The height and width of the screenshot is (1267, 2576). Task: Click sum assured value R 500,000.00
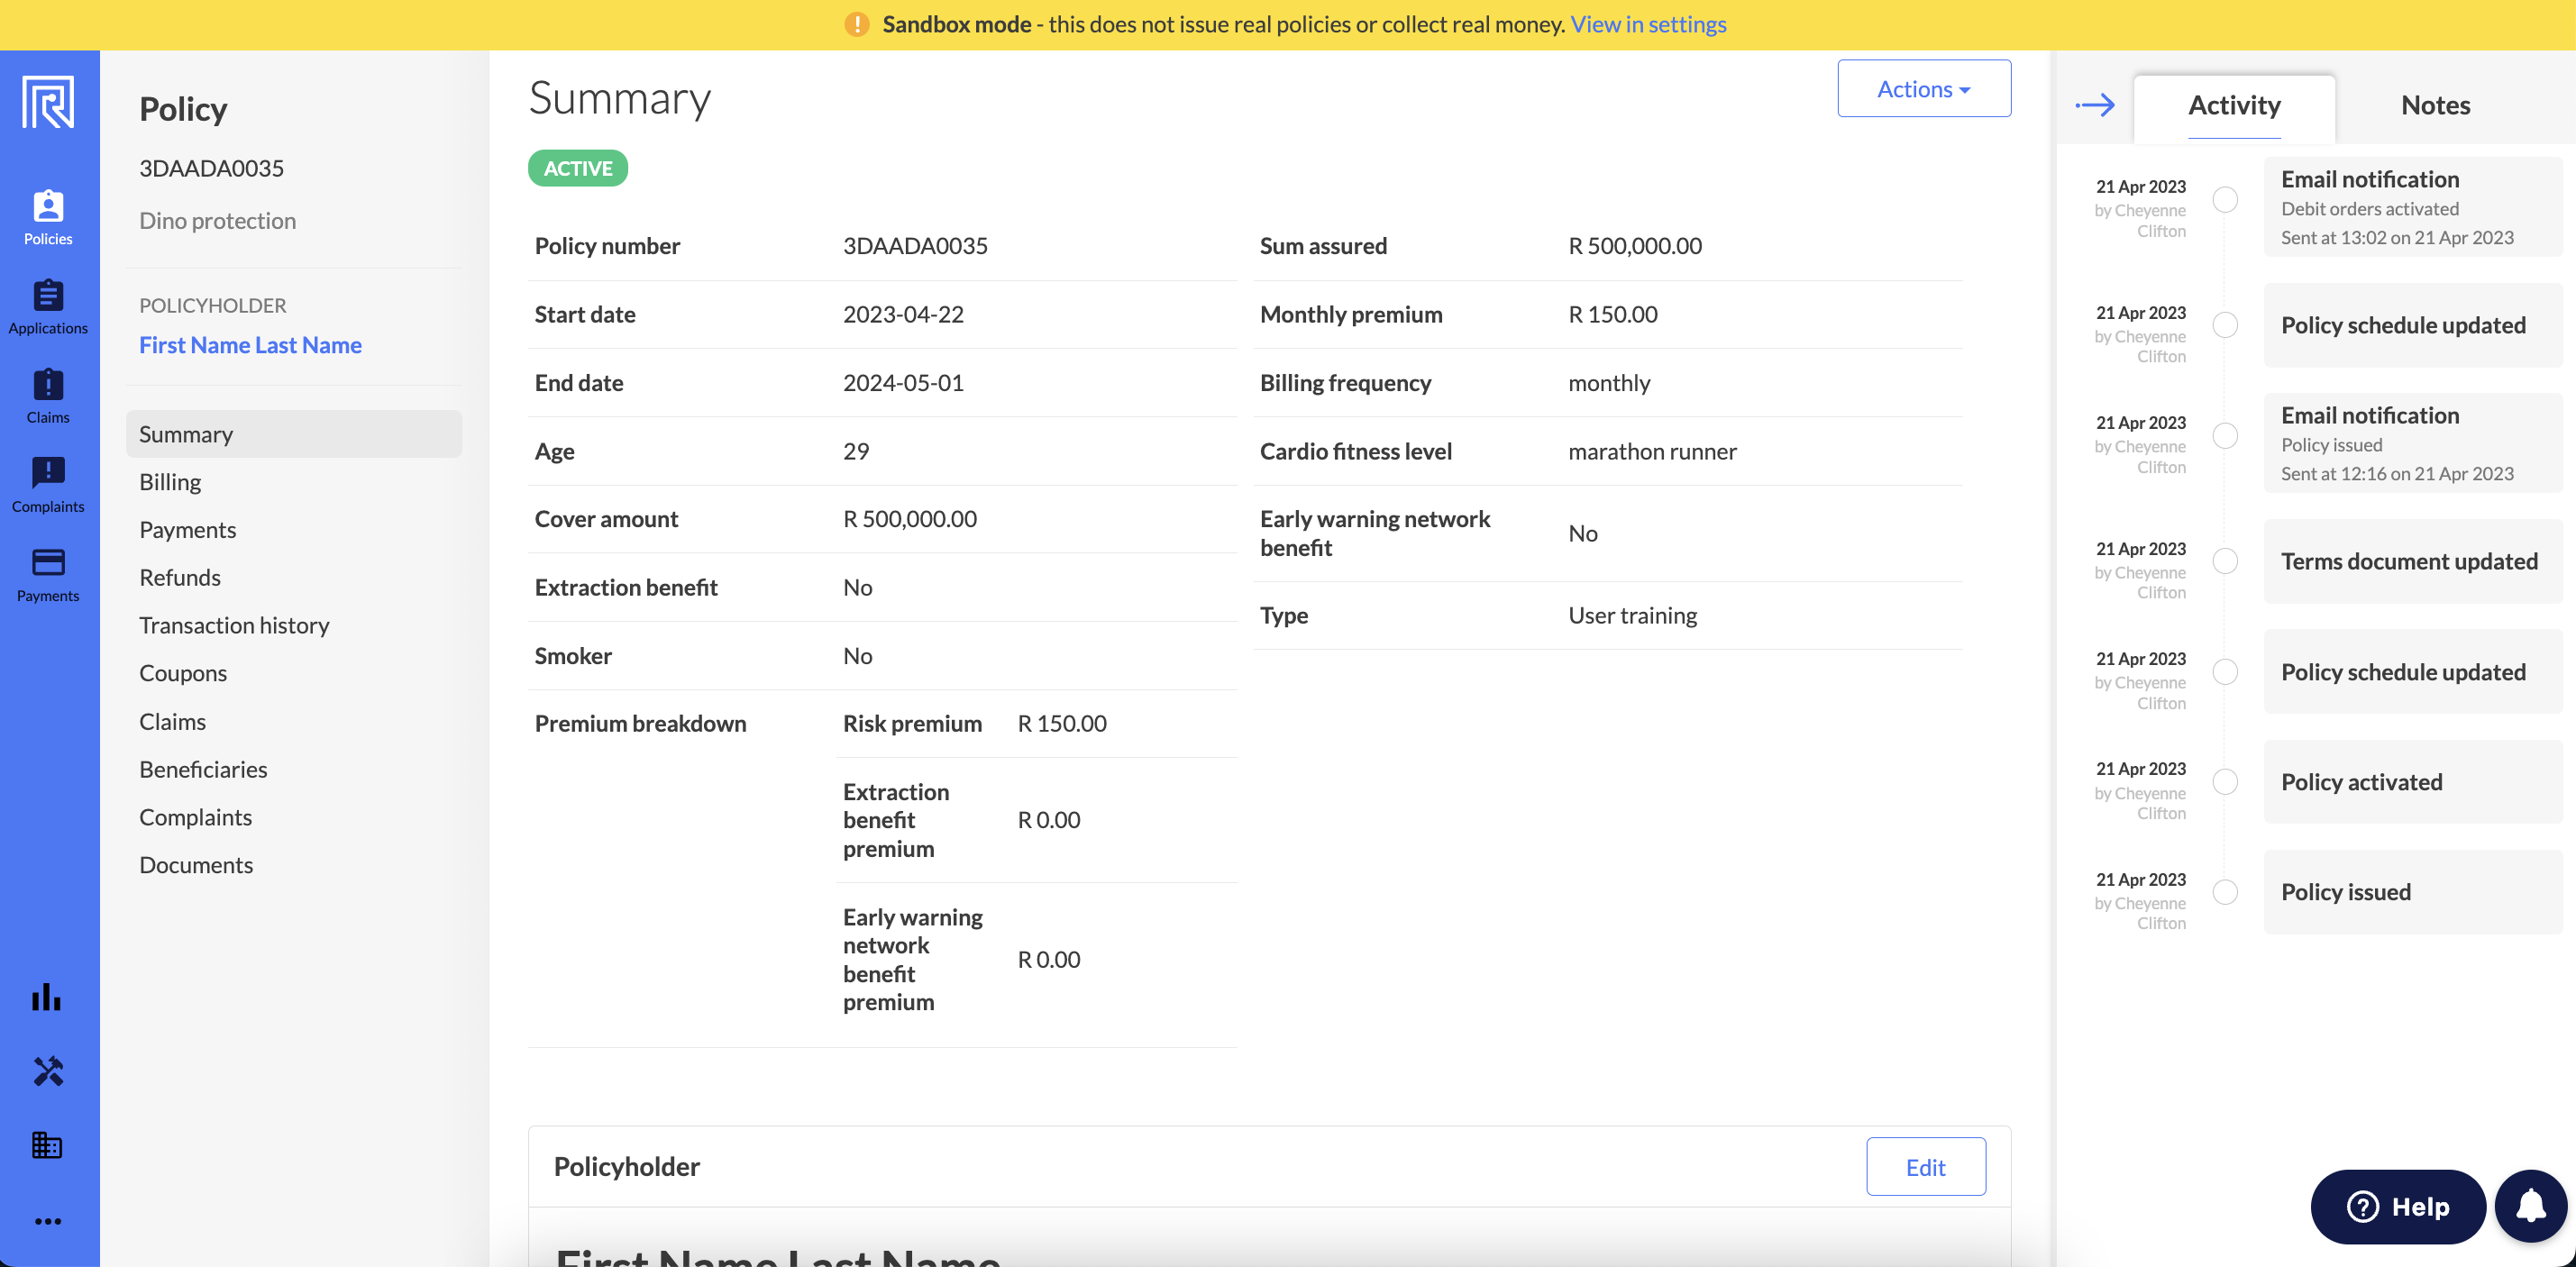[x=1635, y=246]
